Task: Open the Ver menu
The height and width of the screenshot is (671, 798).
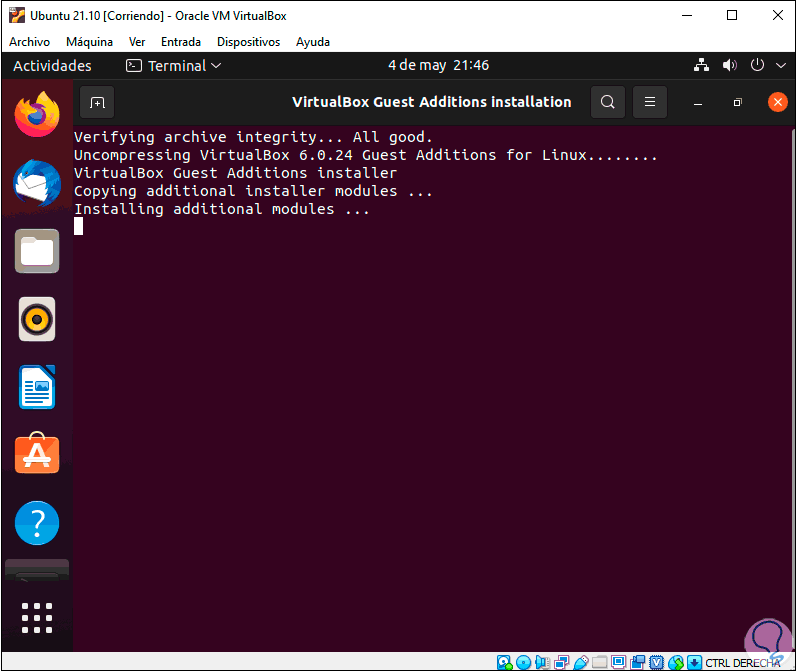Action: point(137,42)
